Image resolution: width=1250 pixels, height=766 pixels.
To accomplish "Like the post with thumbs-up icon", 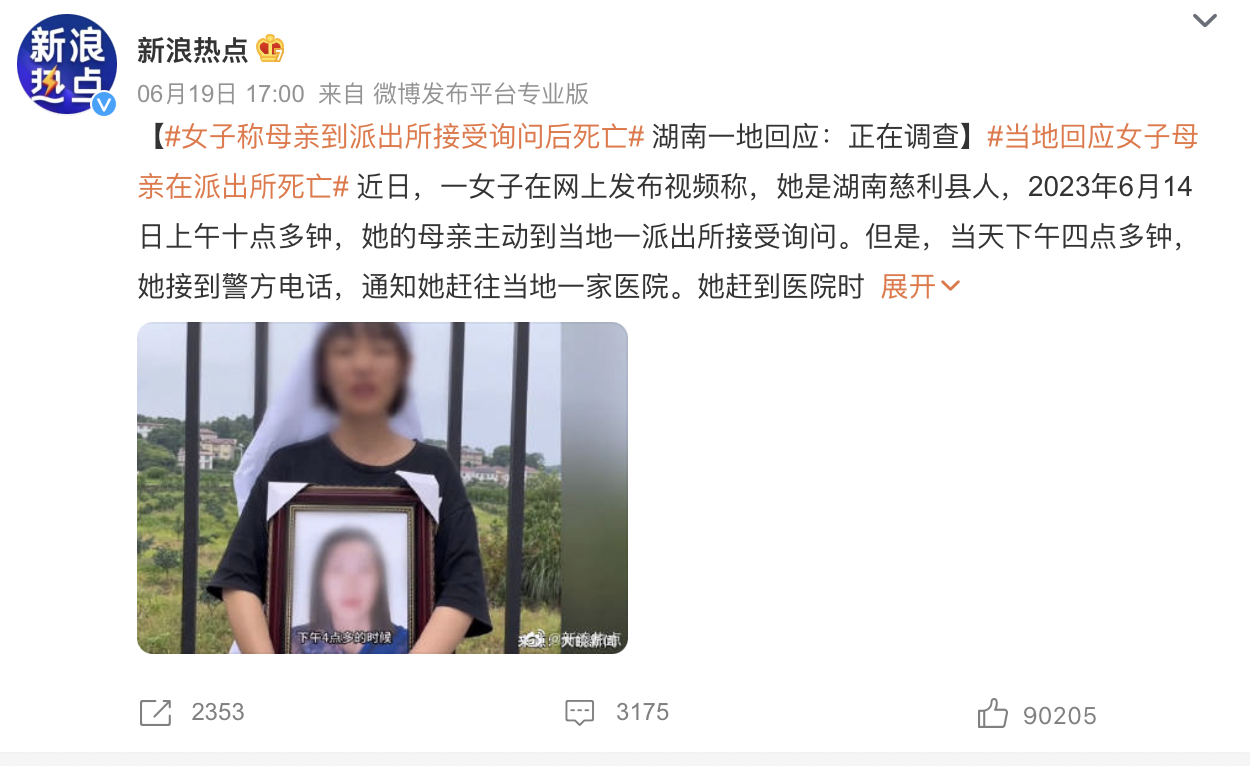I will click(x=992, y=714).
